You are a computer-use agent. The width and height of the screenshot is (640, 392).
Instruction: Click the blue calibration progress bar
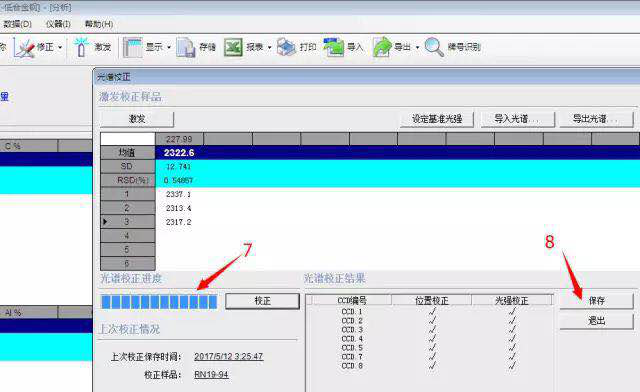point(159,302)
